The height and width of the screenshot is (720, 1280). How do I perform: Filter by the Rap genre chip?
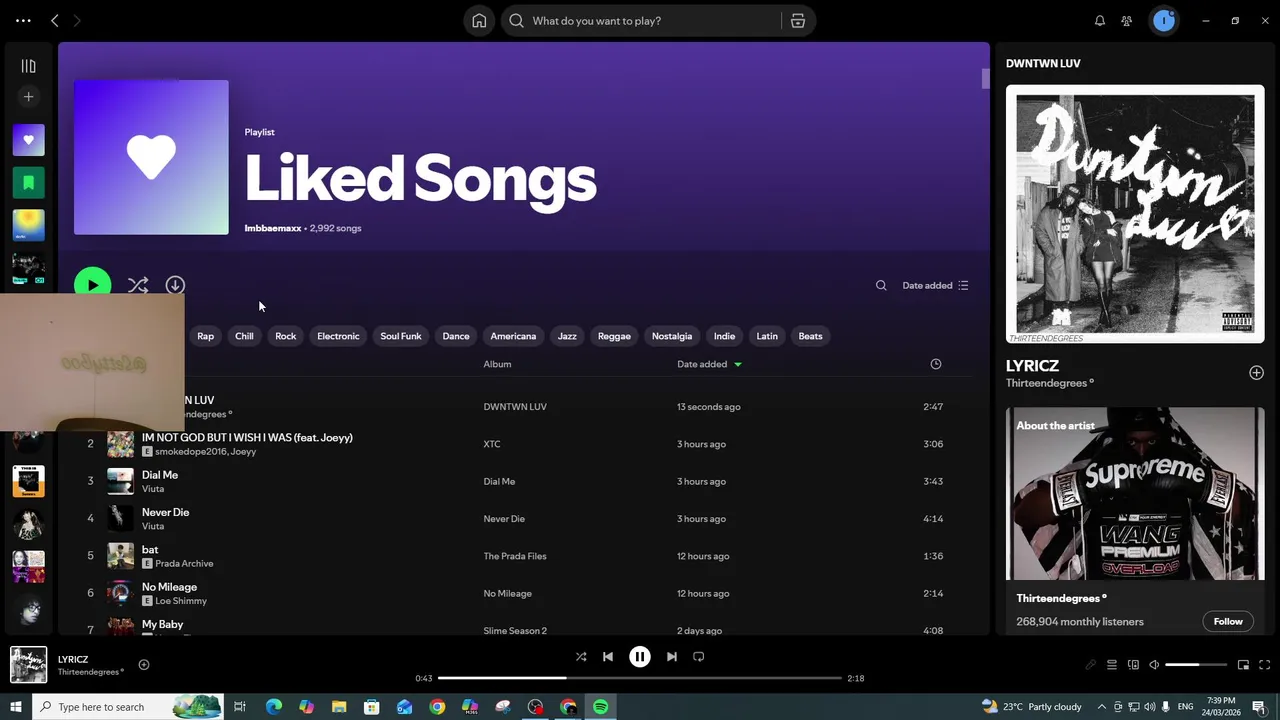coord(205,336)
